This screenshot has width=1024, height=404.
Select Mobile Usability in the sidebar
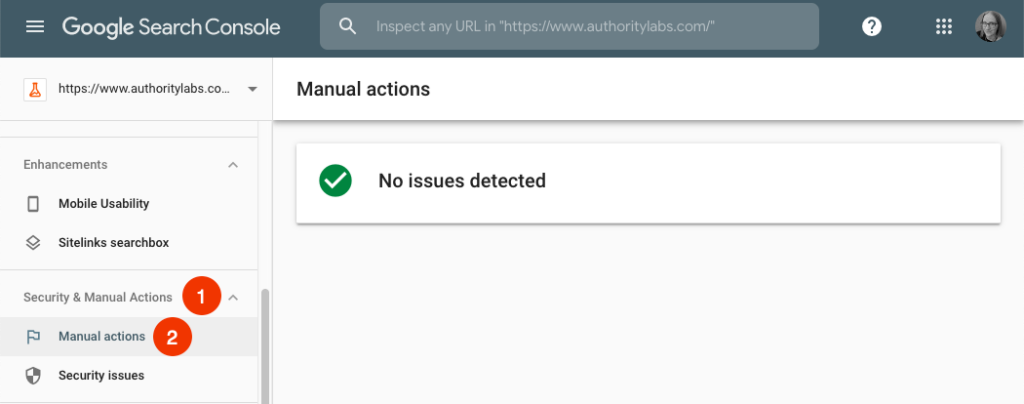(104, 204)
